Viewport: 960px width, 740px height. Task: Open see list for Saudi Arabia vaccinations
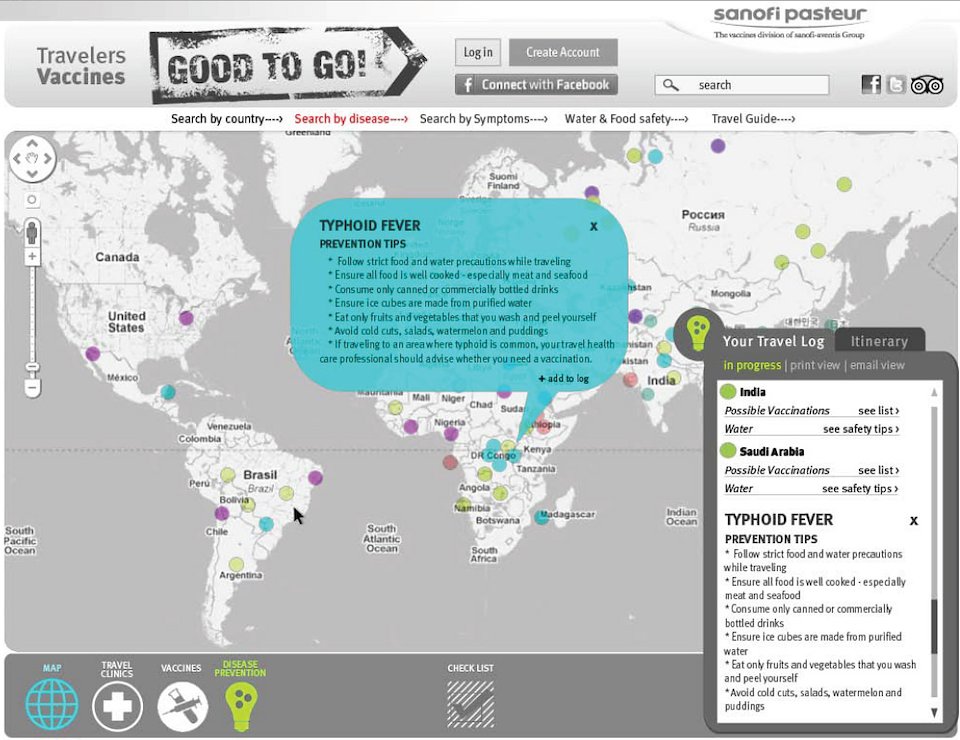click(879, 470)
